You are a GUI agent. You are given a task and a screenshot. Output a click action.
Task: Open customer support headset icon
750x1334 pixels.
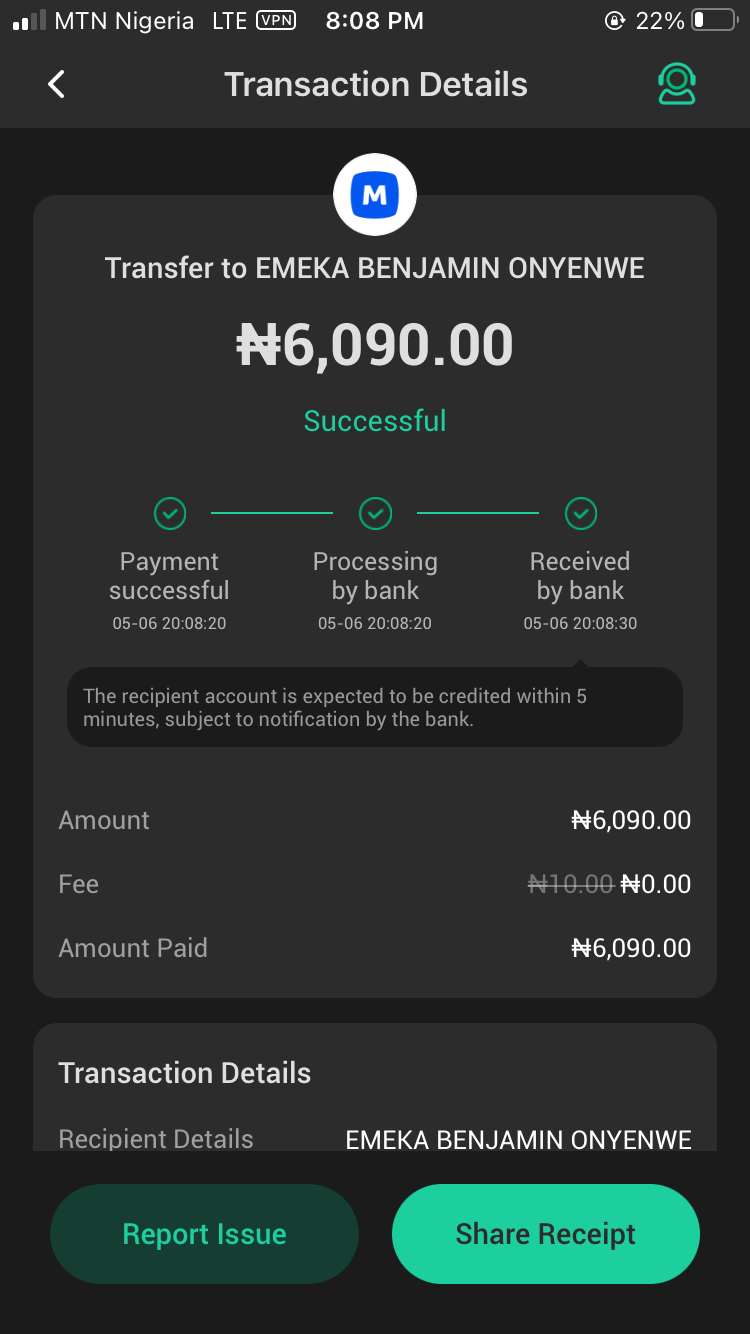click(x=676, y=84)
